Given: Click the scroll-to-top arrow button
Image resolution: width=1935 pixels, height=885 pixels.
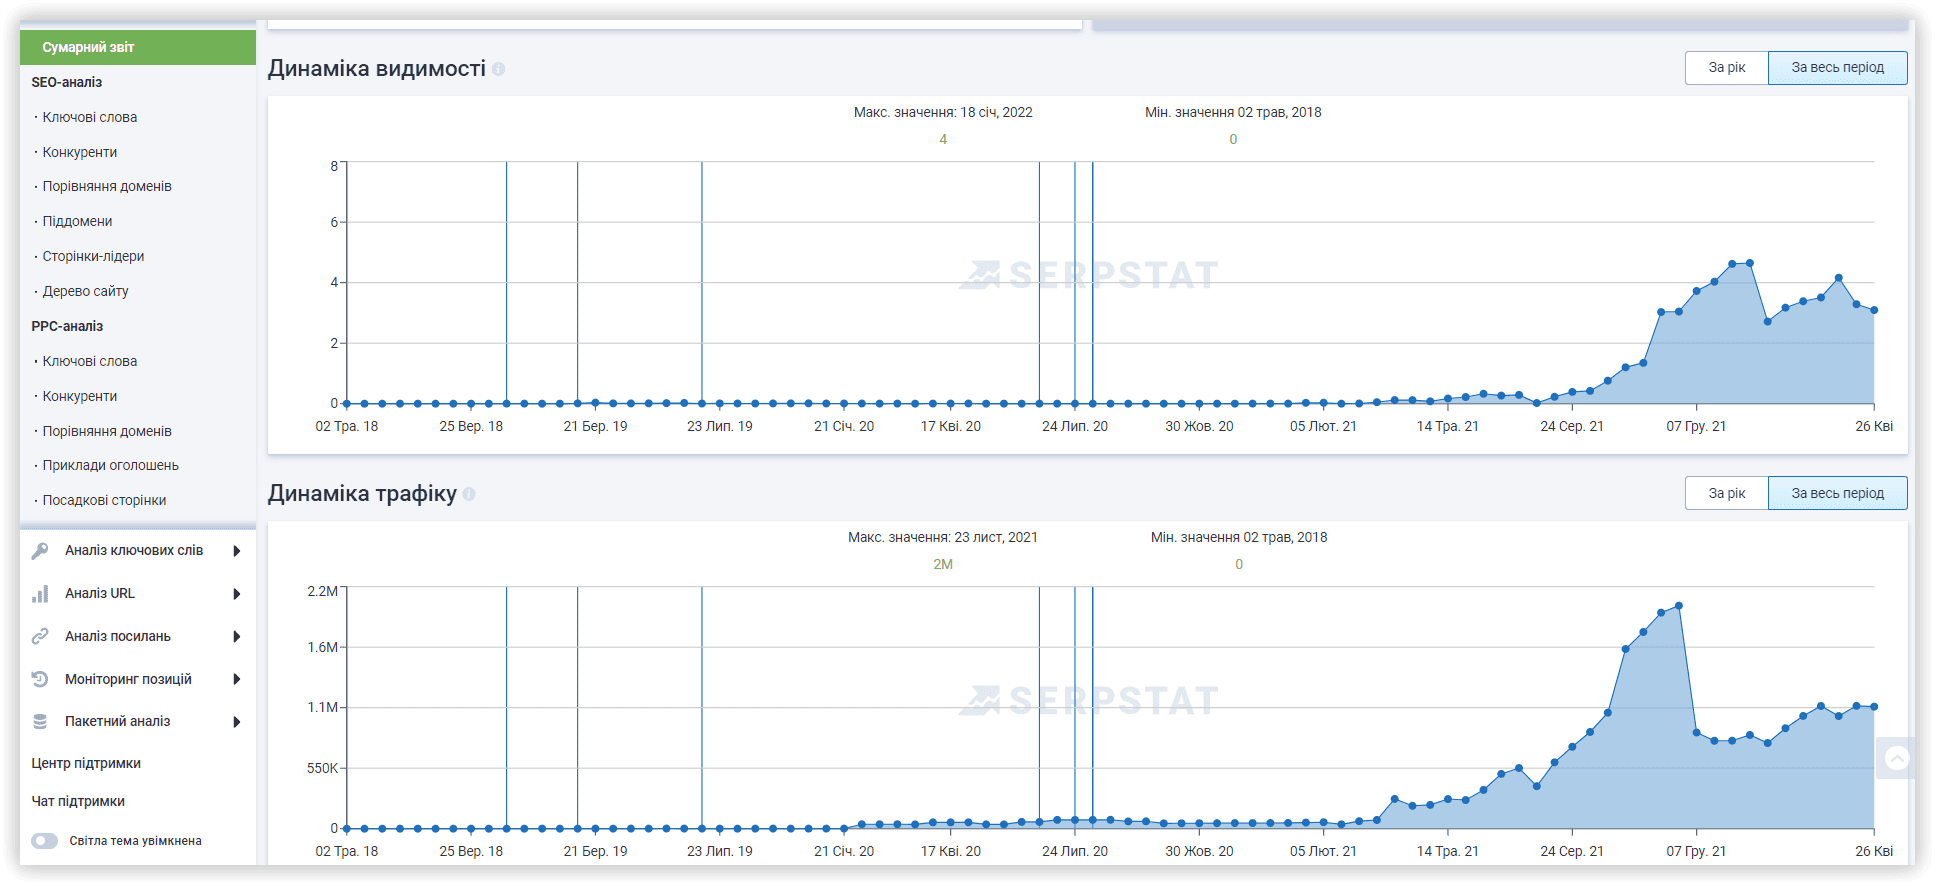Looking at the screenshot, I should [x=1896, y=758].
